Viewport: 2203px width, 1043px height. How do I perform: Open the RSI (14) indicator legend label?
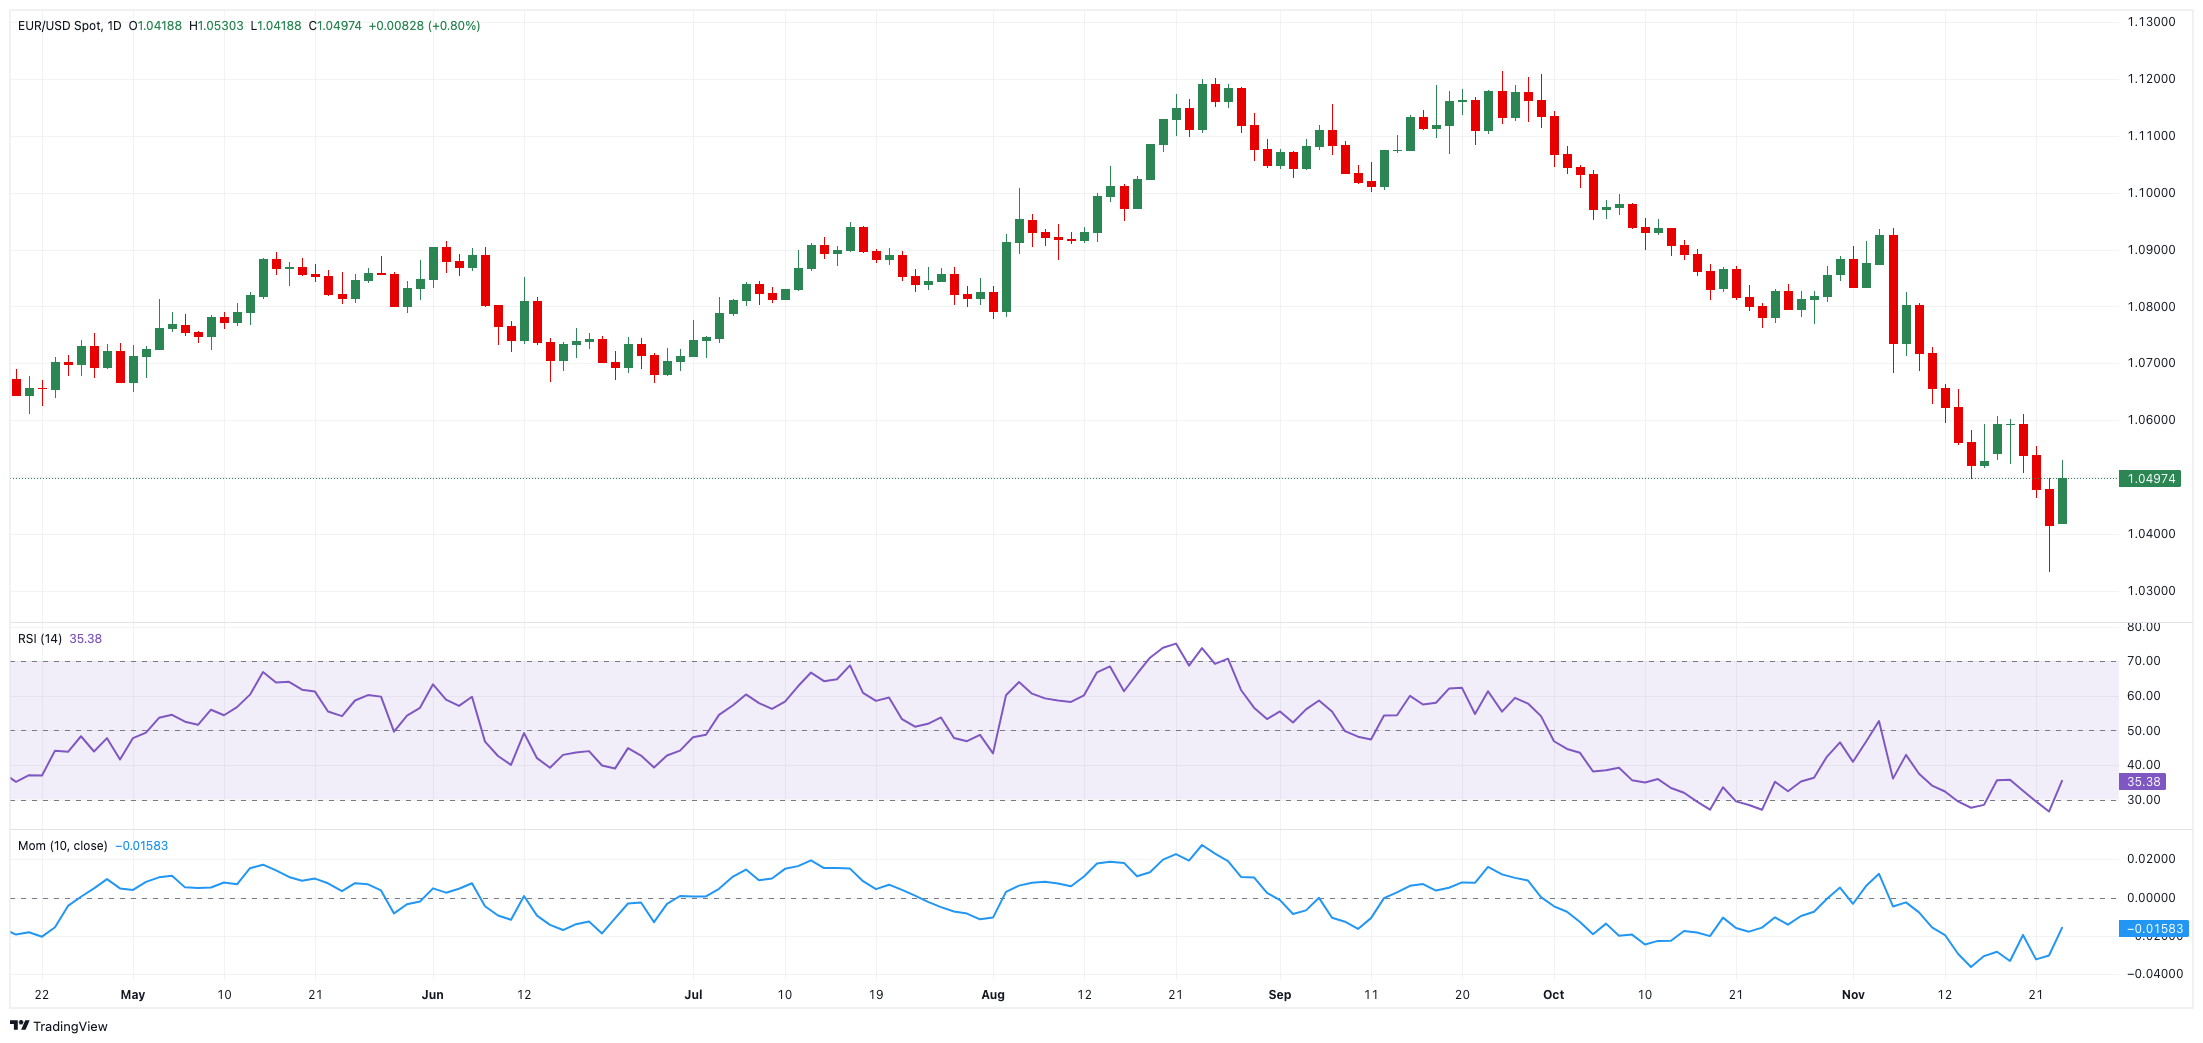coord(40,639)
